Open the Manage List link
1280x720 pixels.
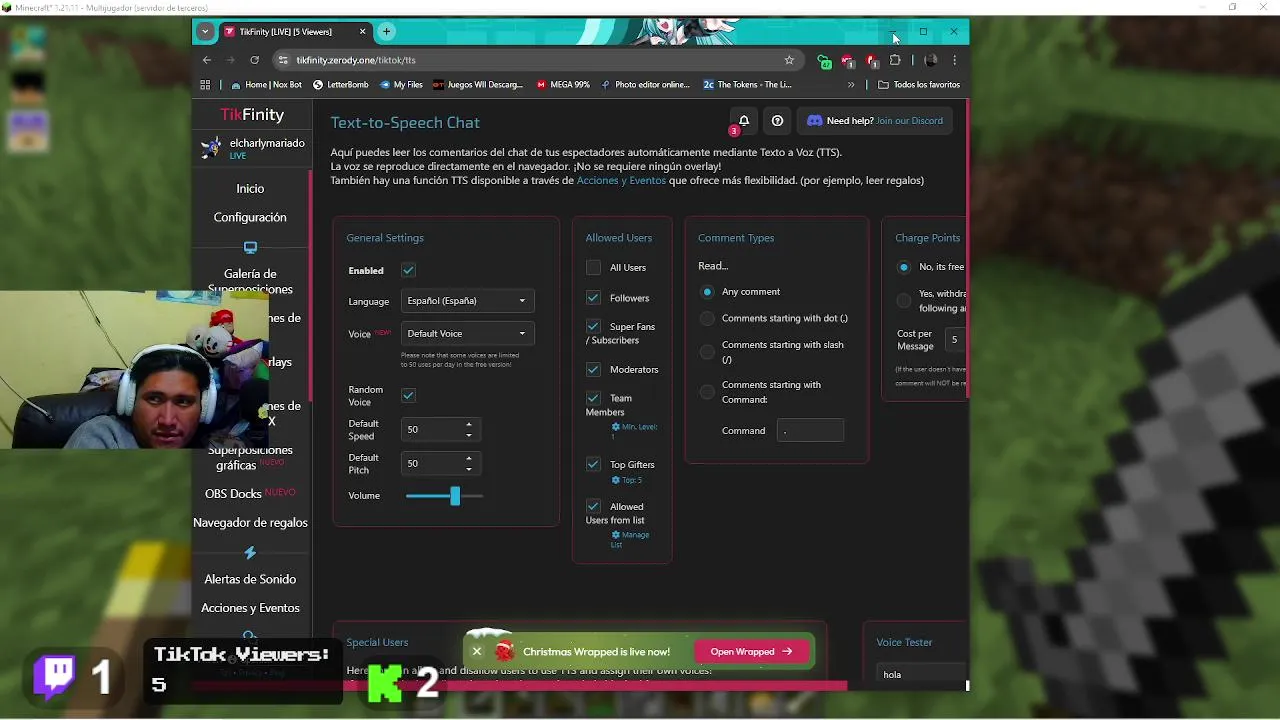click(630, 540)
